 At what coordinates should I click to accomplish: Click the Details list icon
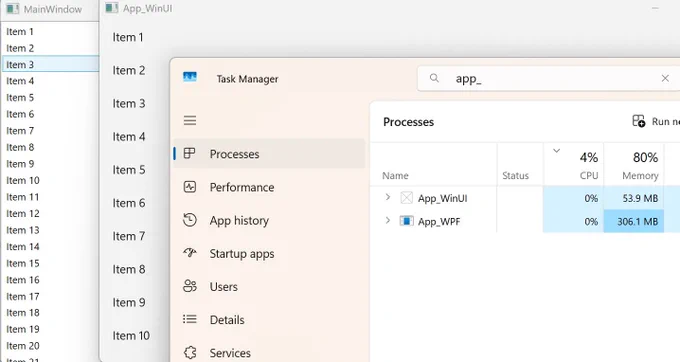pyautogui.click(x=190, y=319)
